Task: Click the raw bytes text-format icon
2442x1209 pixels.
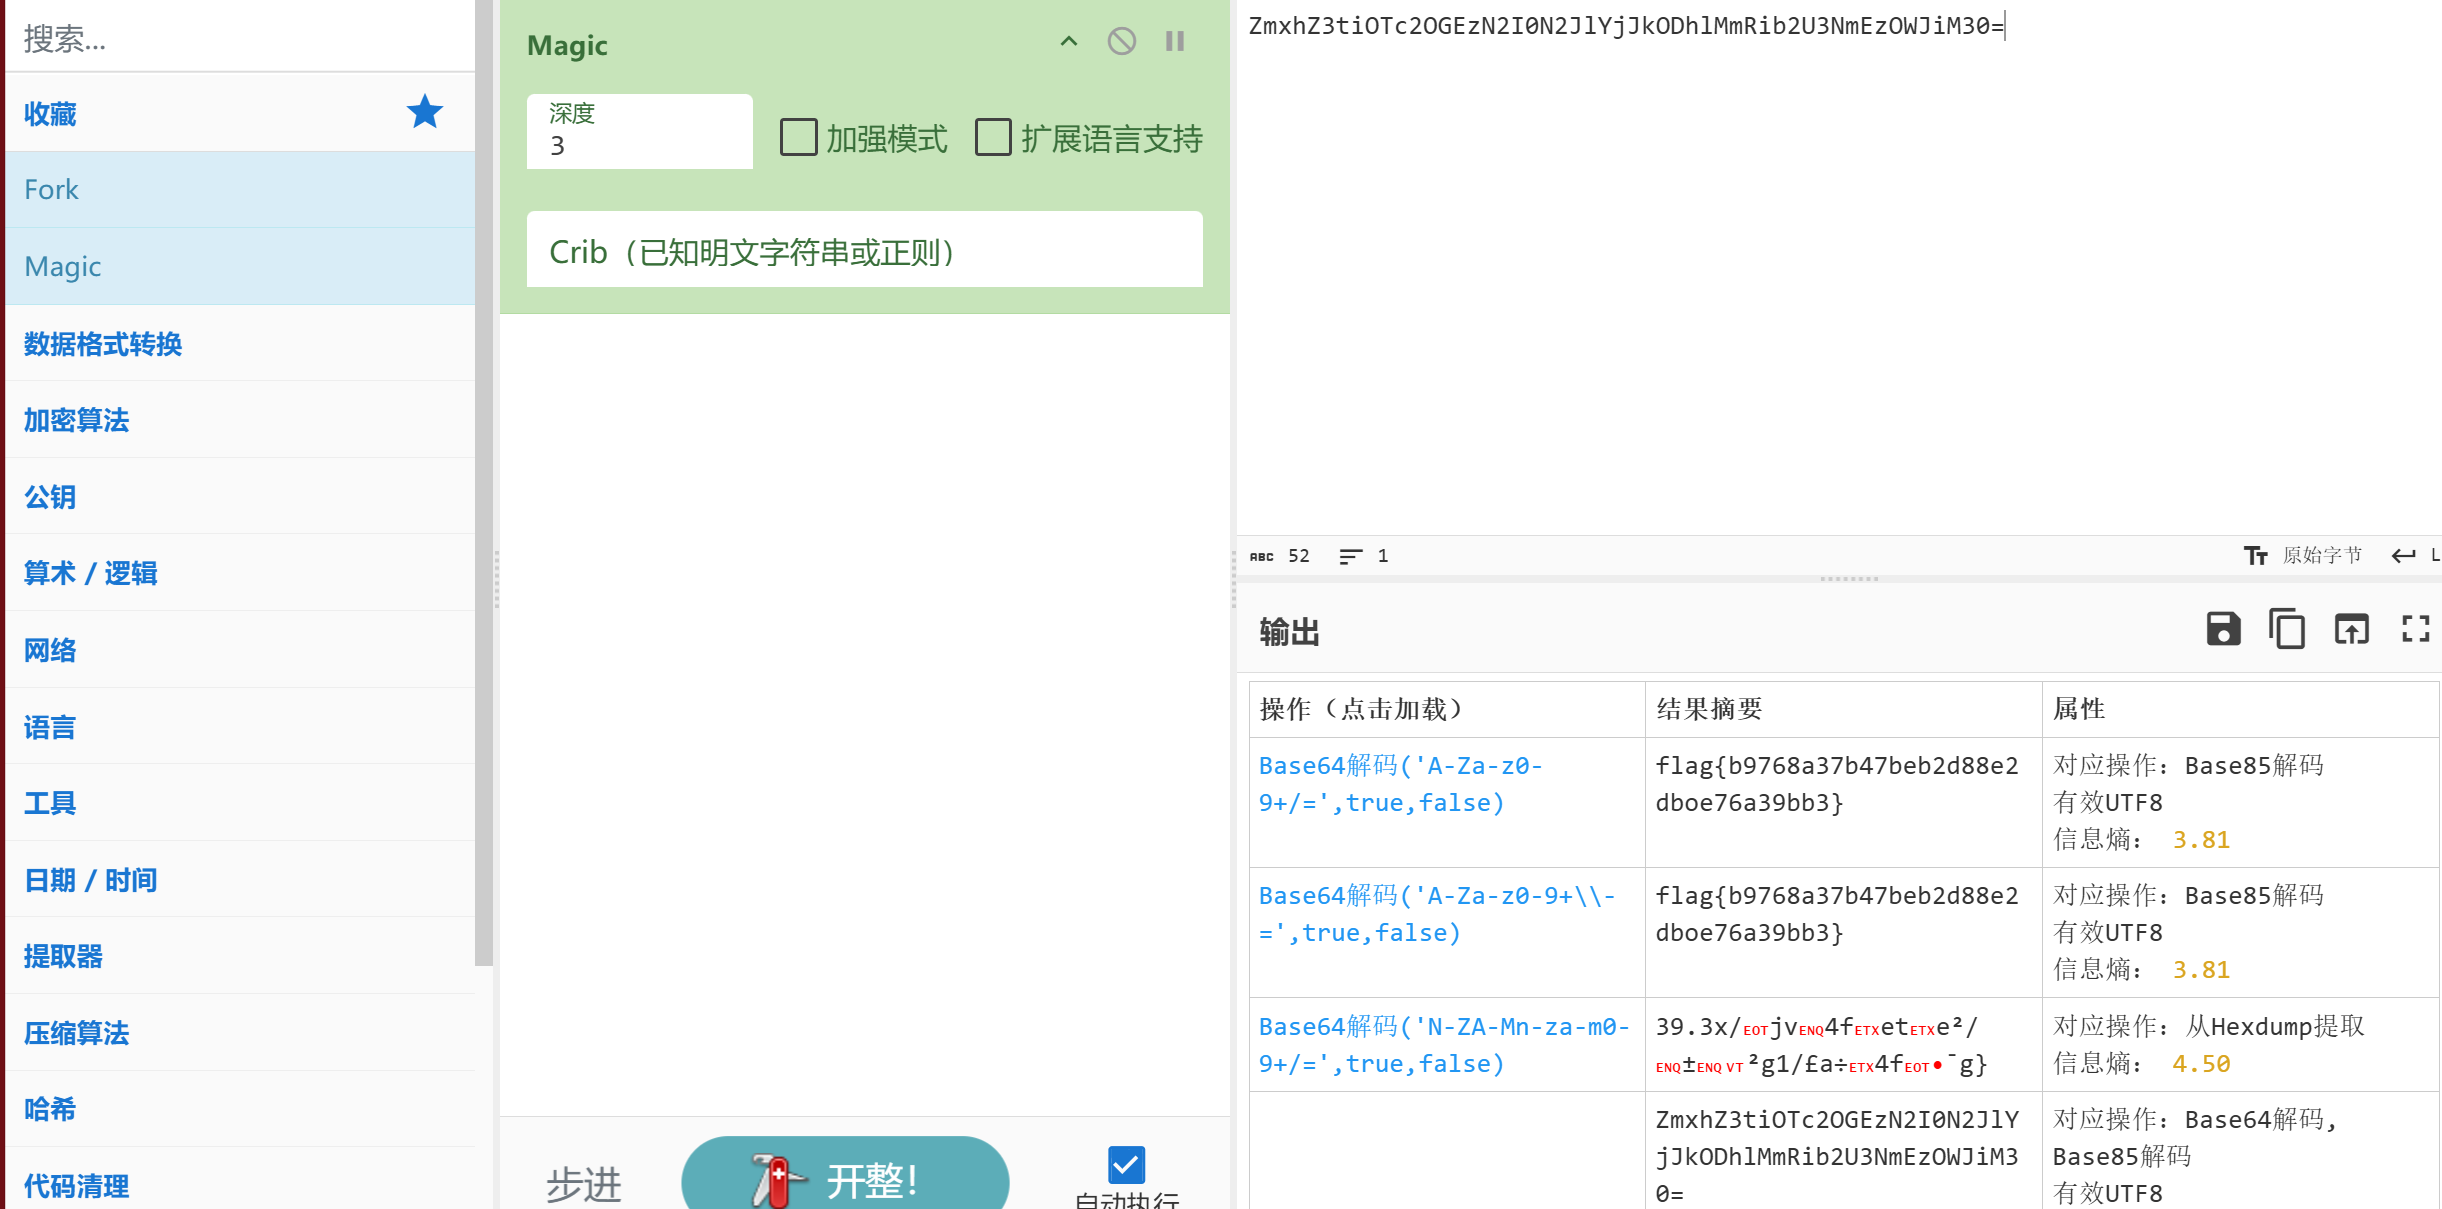Action: pyautogui.click(x=2256, y=556)
